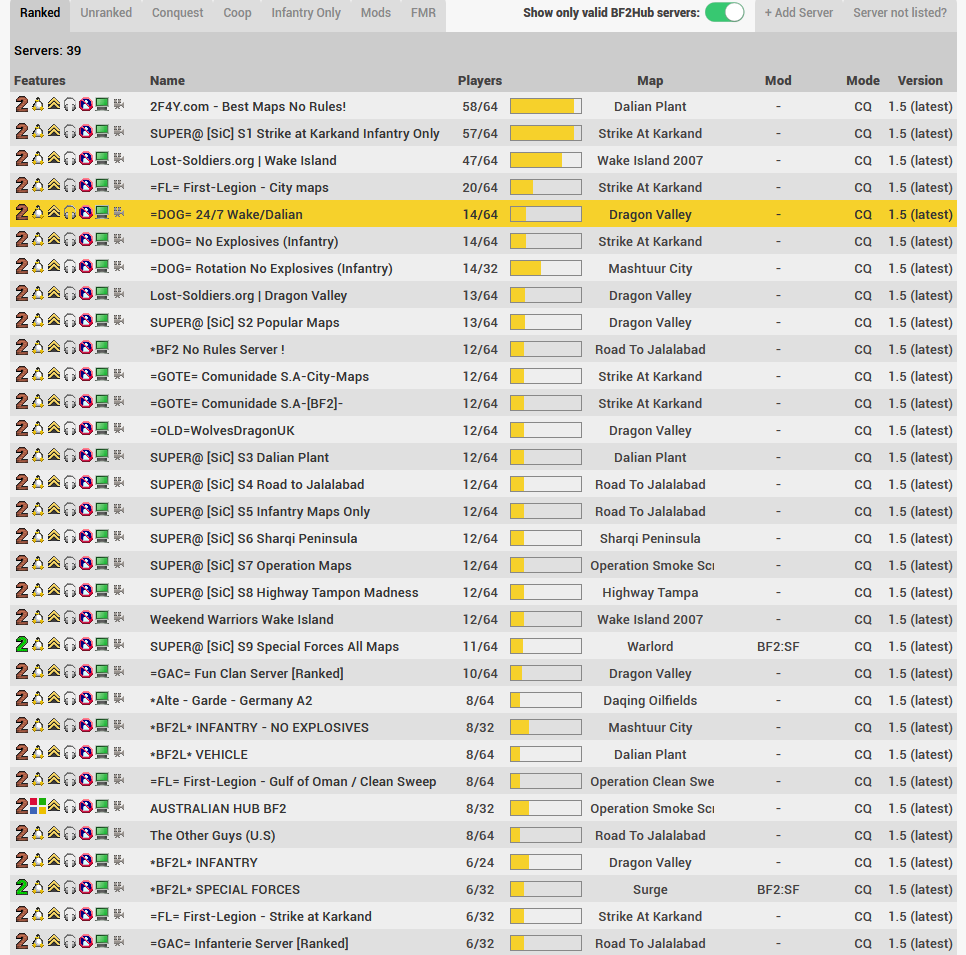Open the Server not listed? link

tap(900, 13)
